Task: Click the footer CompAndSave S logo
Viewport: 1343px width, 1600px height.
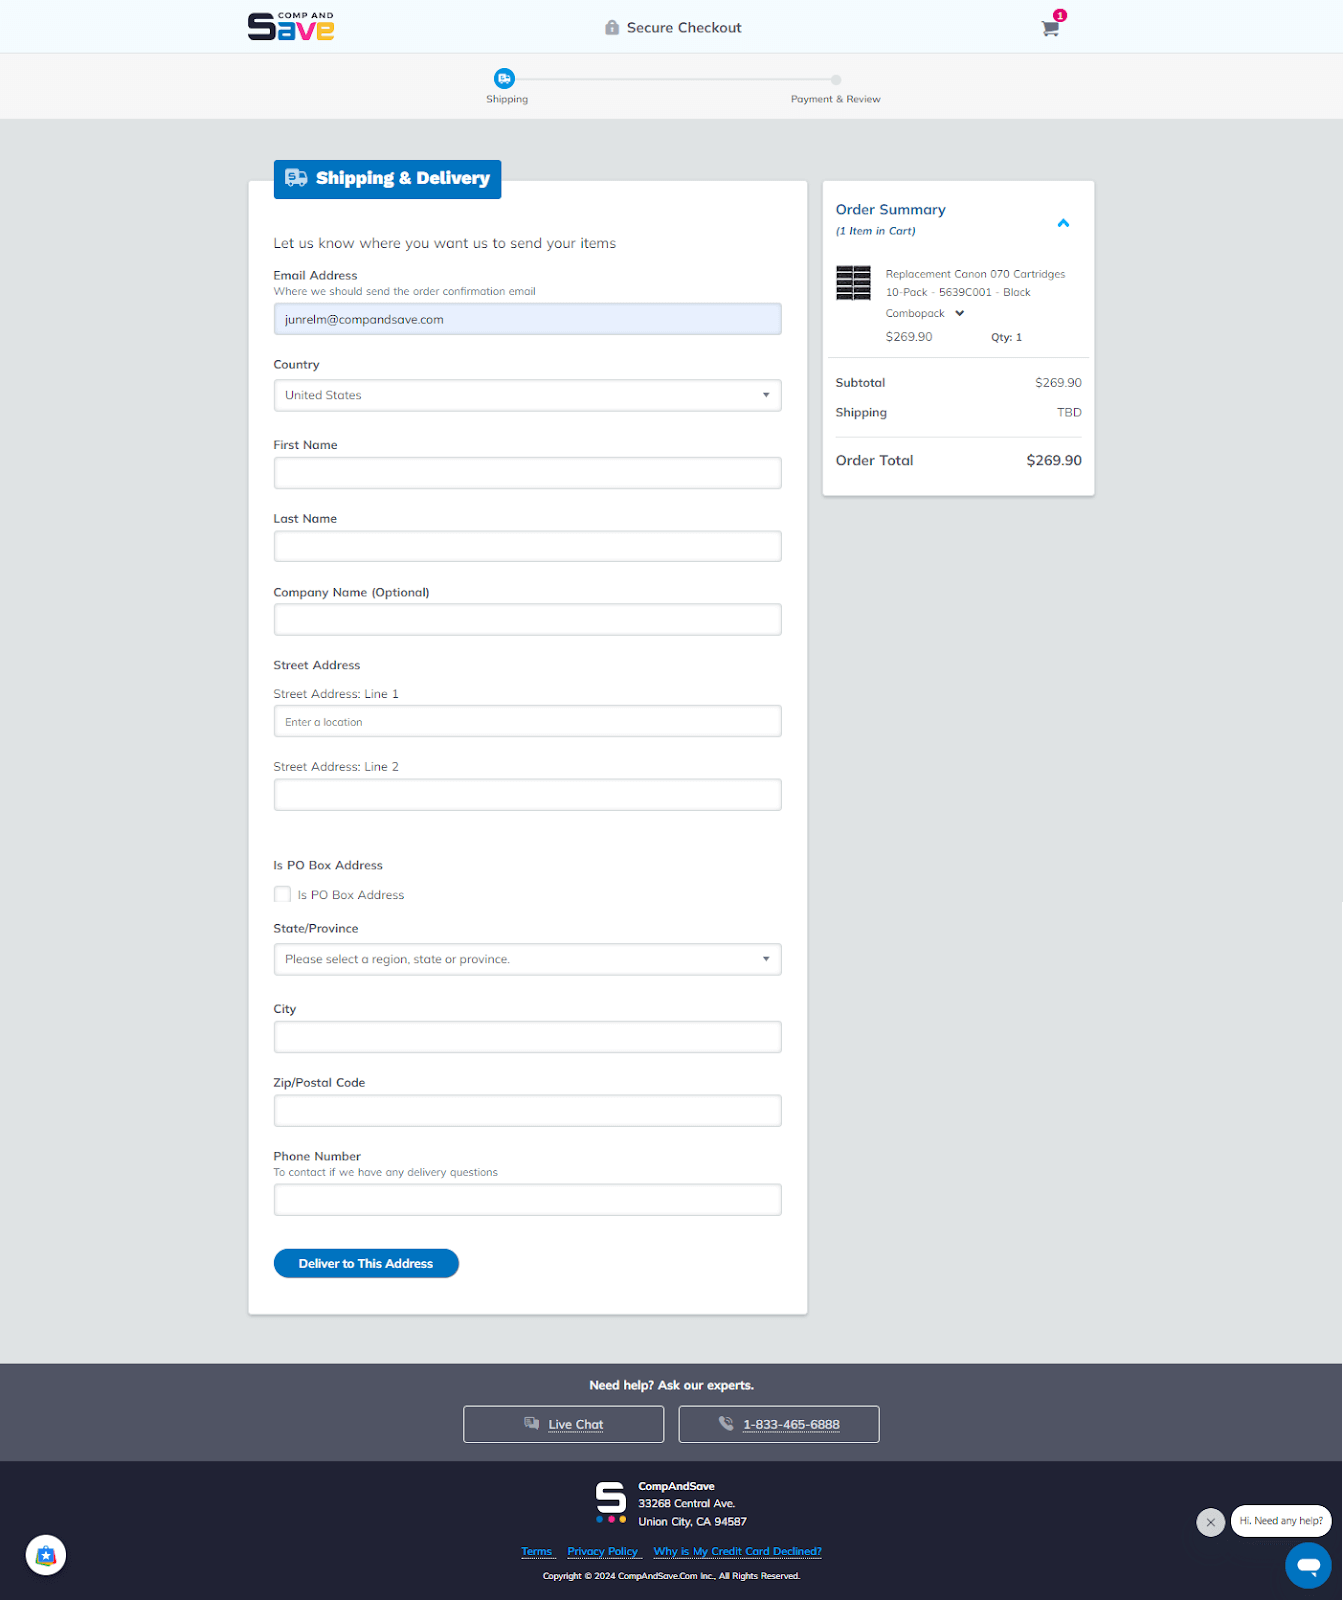Action: pyautogui.click(x=611, y=1502)
